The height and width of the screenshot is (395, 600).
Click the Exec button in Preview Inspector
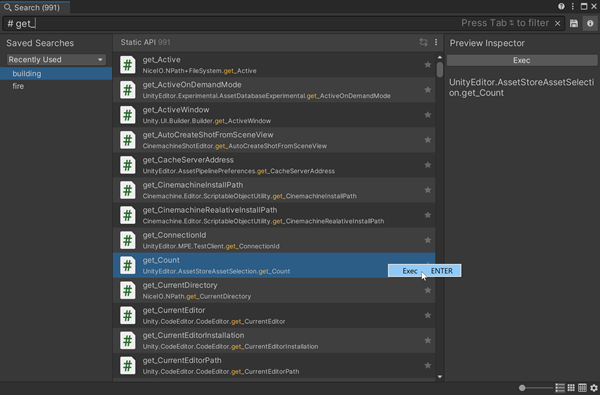coord(522,60)
